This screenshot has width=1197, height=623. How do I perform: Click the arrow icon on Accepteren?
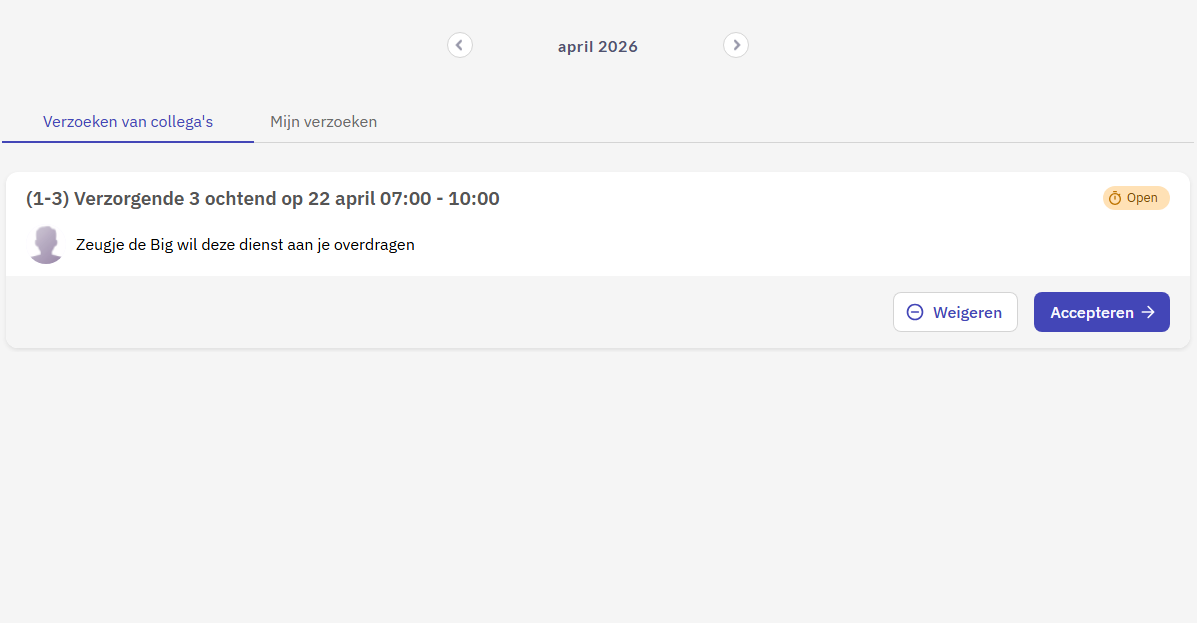click(1148, 312)
